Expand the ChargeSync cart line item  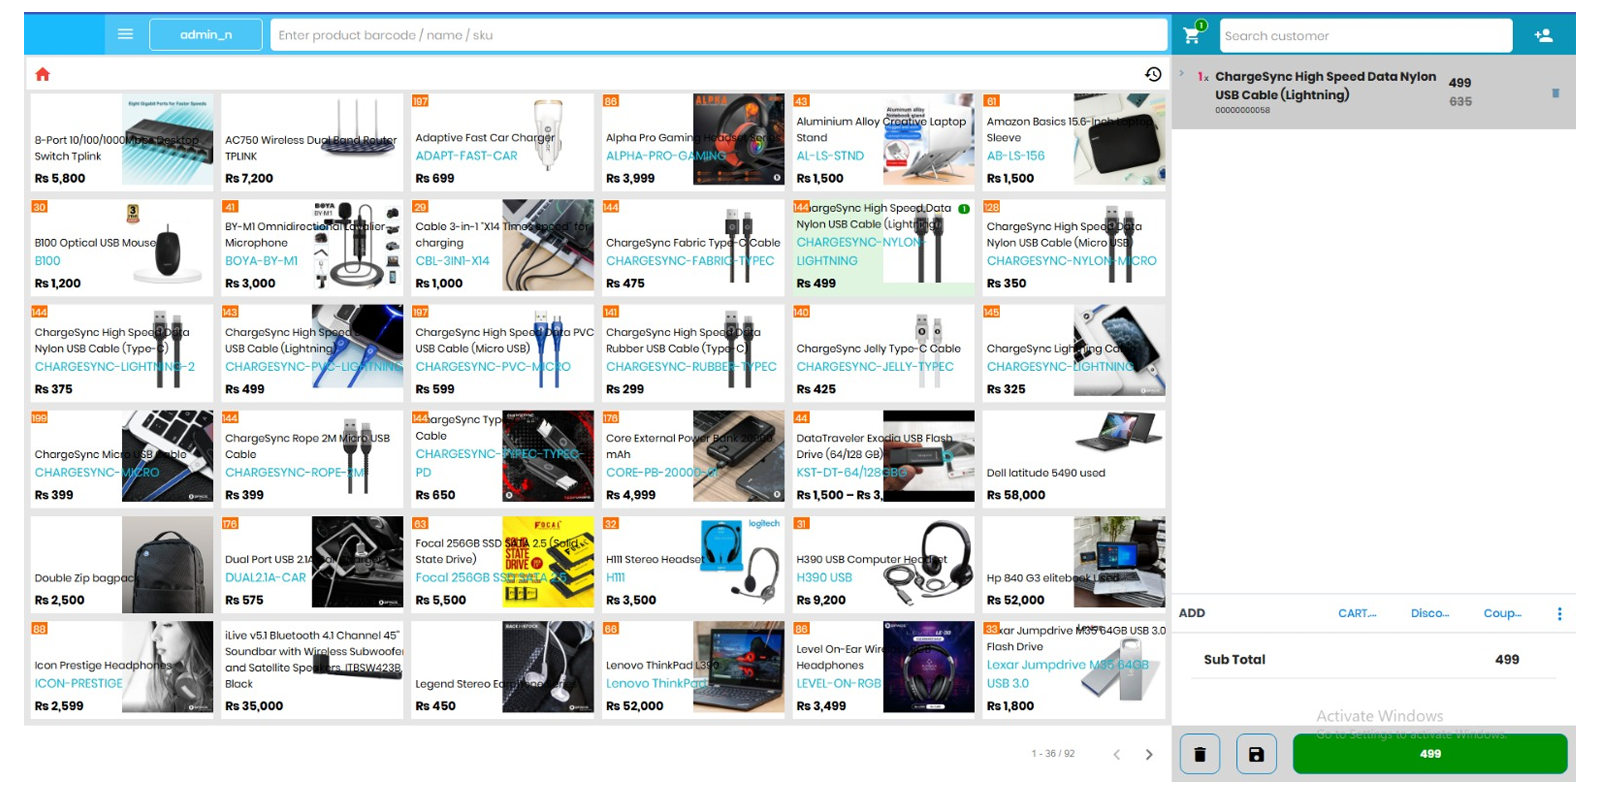pos(1182,74)
